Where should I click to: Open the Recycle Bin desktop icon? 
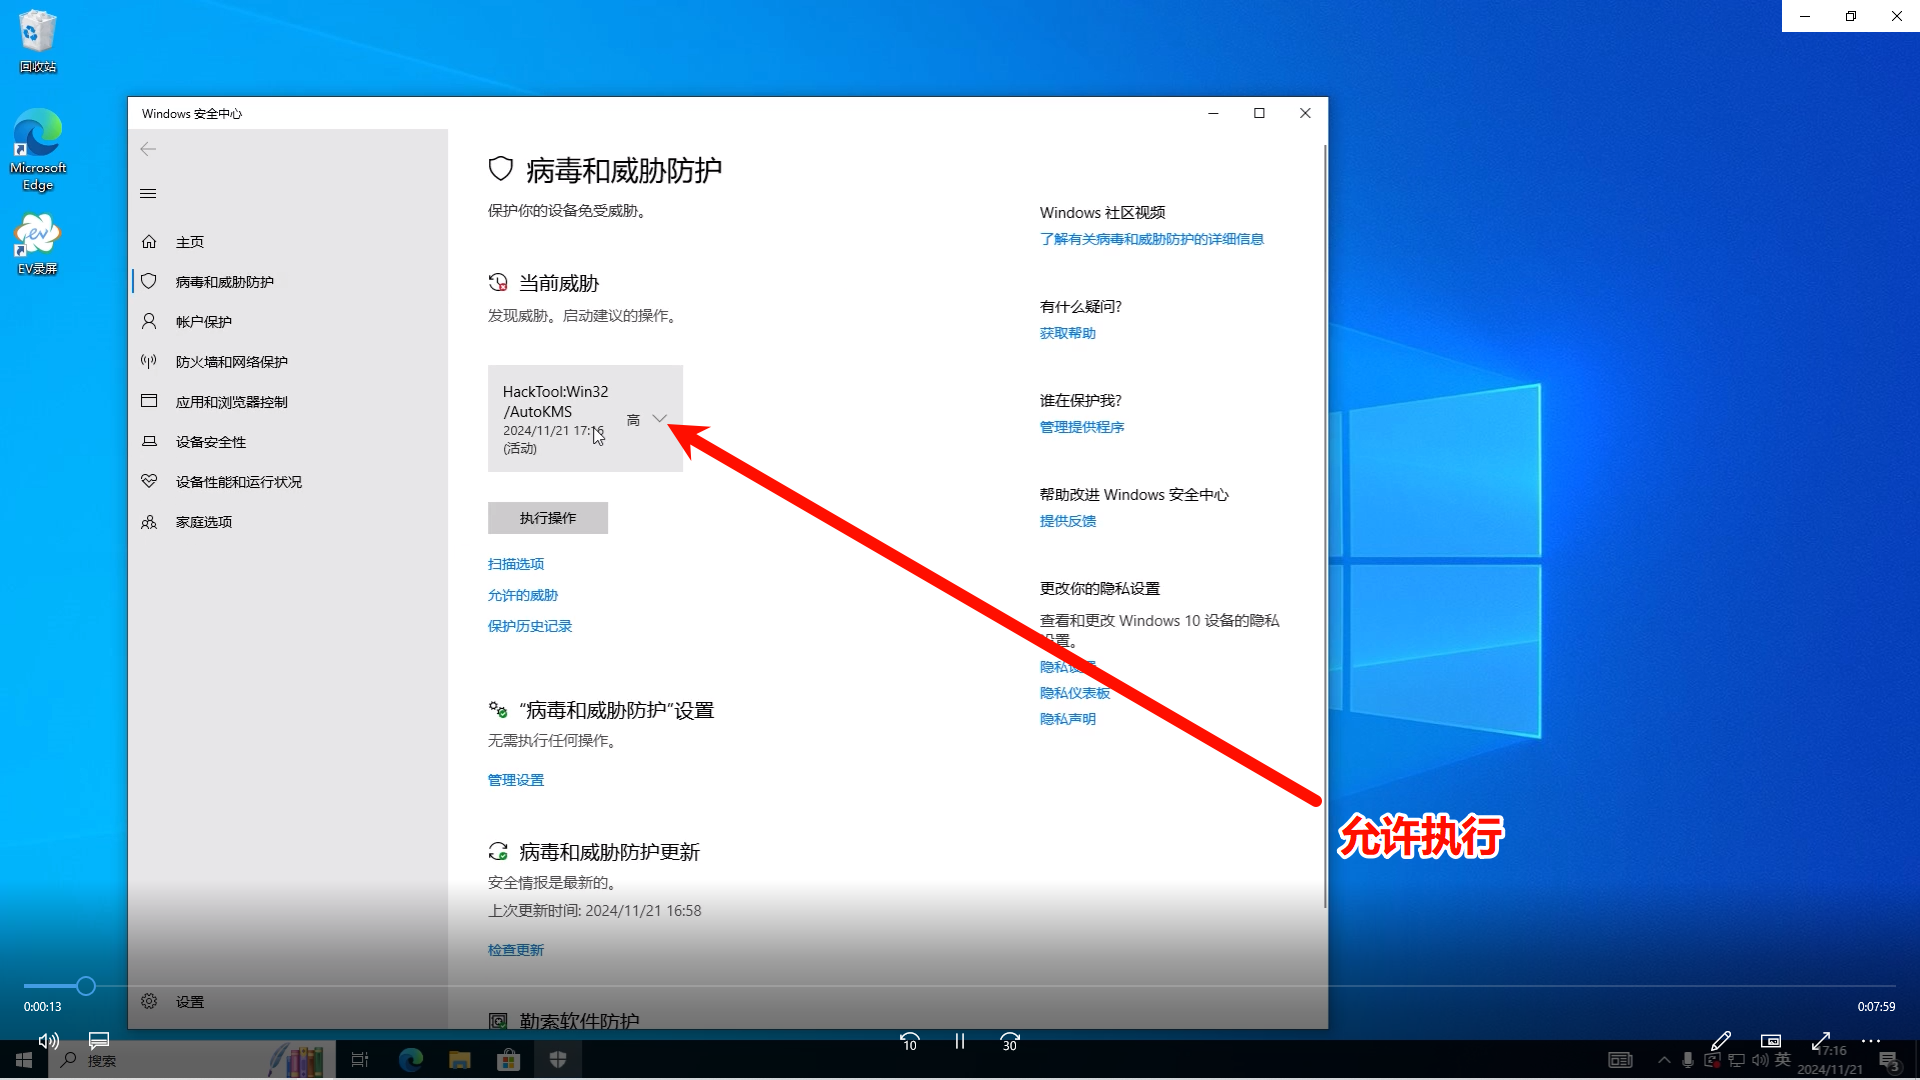pos(37,41)
